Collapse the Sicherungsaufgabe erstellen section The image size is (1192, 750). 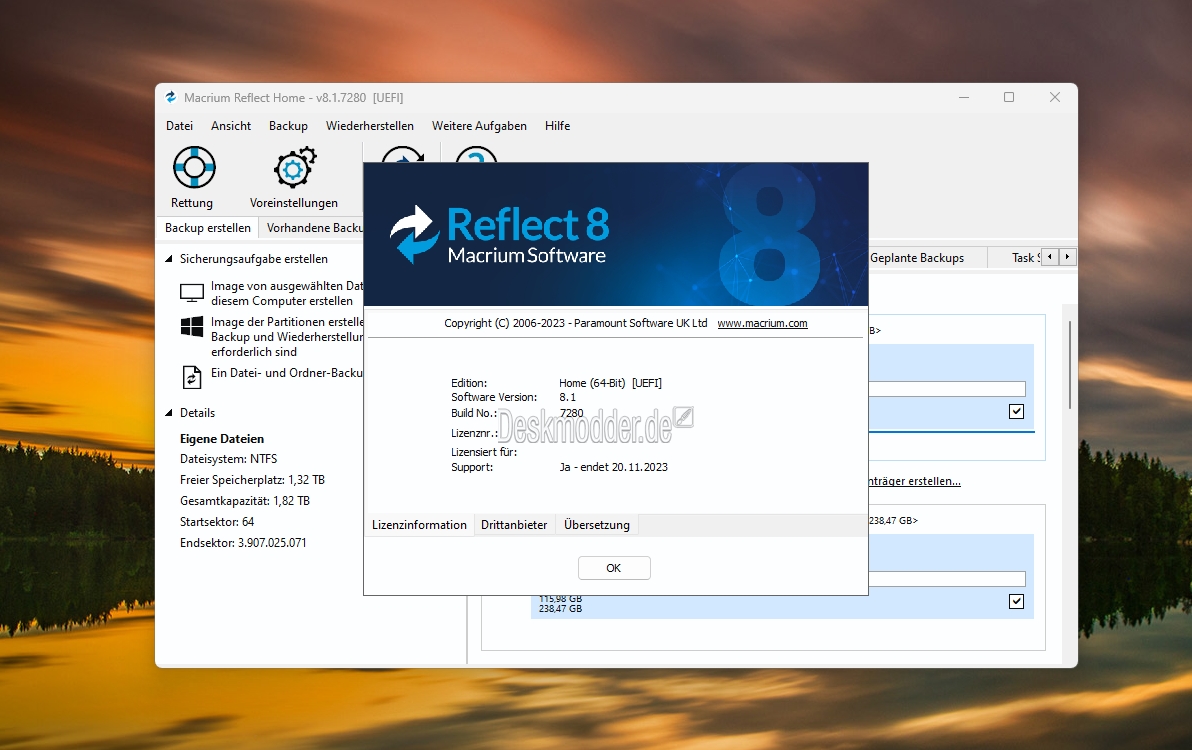169,259
